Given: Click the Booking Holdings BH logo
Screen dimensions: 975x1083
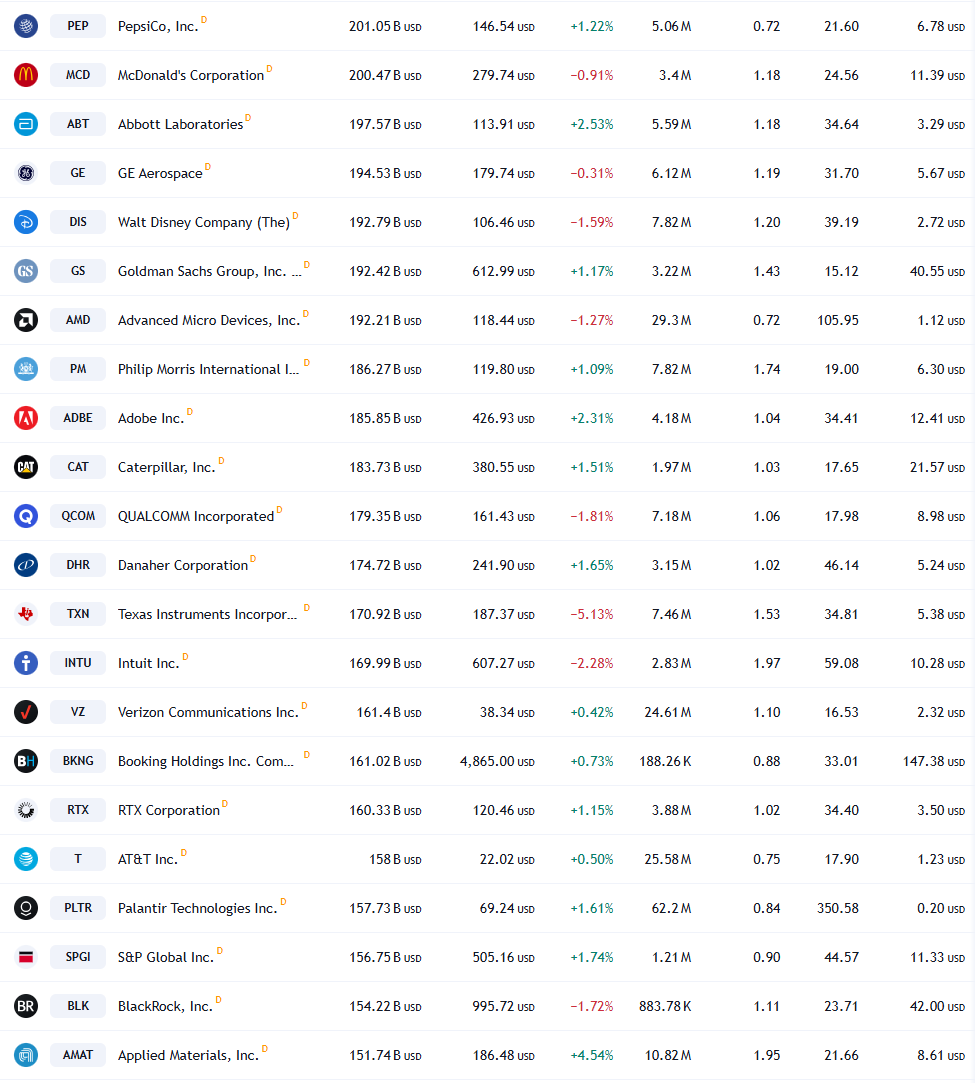Looking at the screenshot, I should [x=26, y=761].
